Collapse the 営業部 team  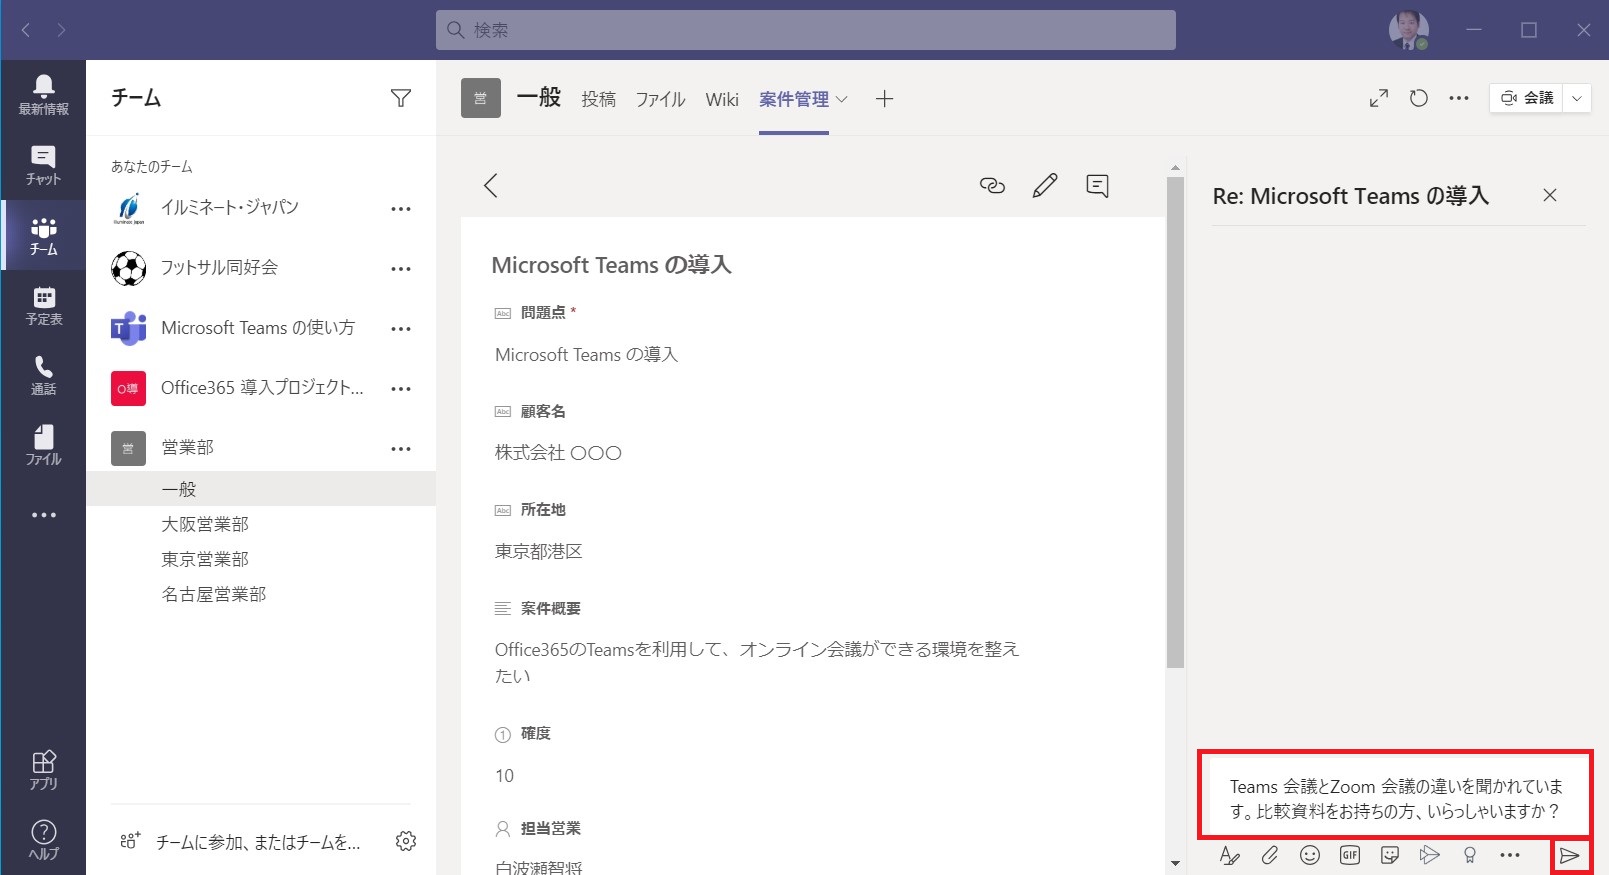(188, 448)
